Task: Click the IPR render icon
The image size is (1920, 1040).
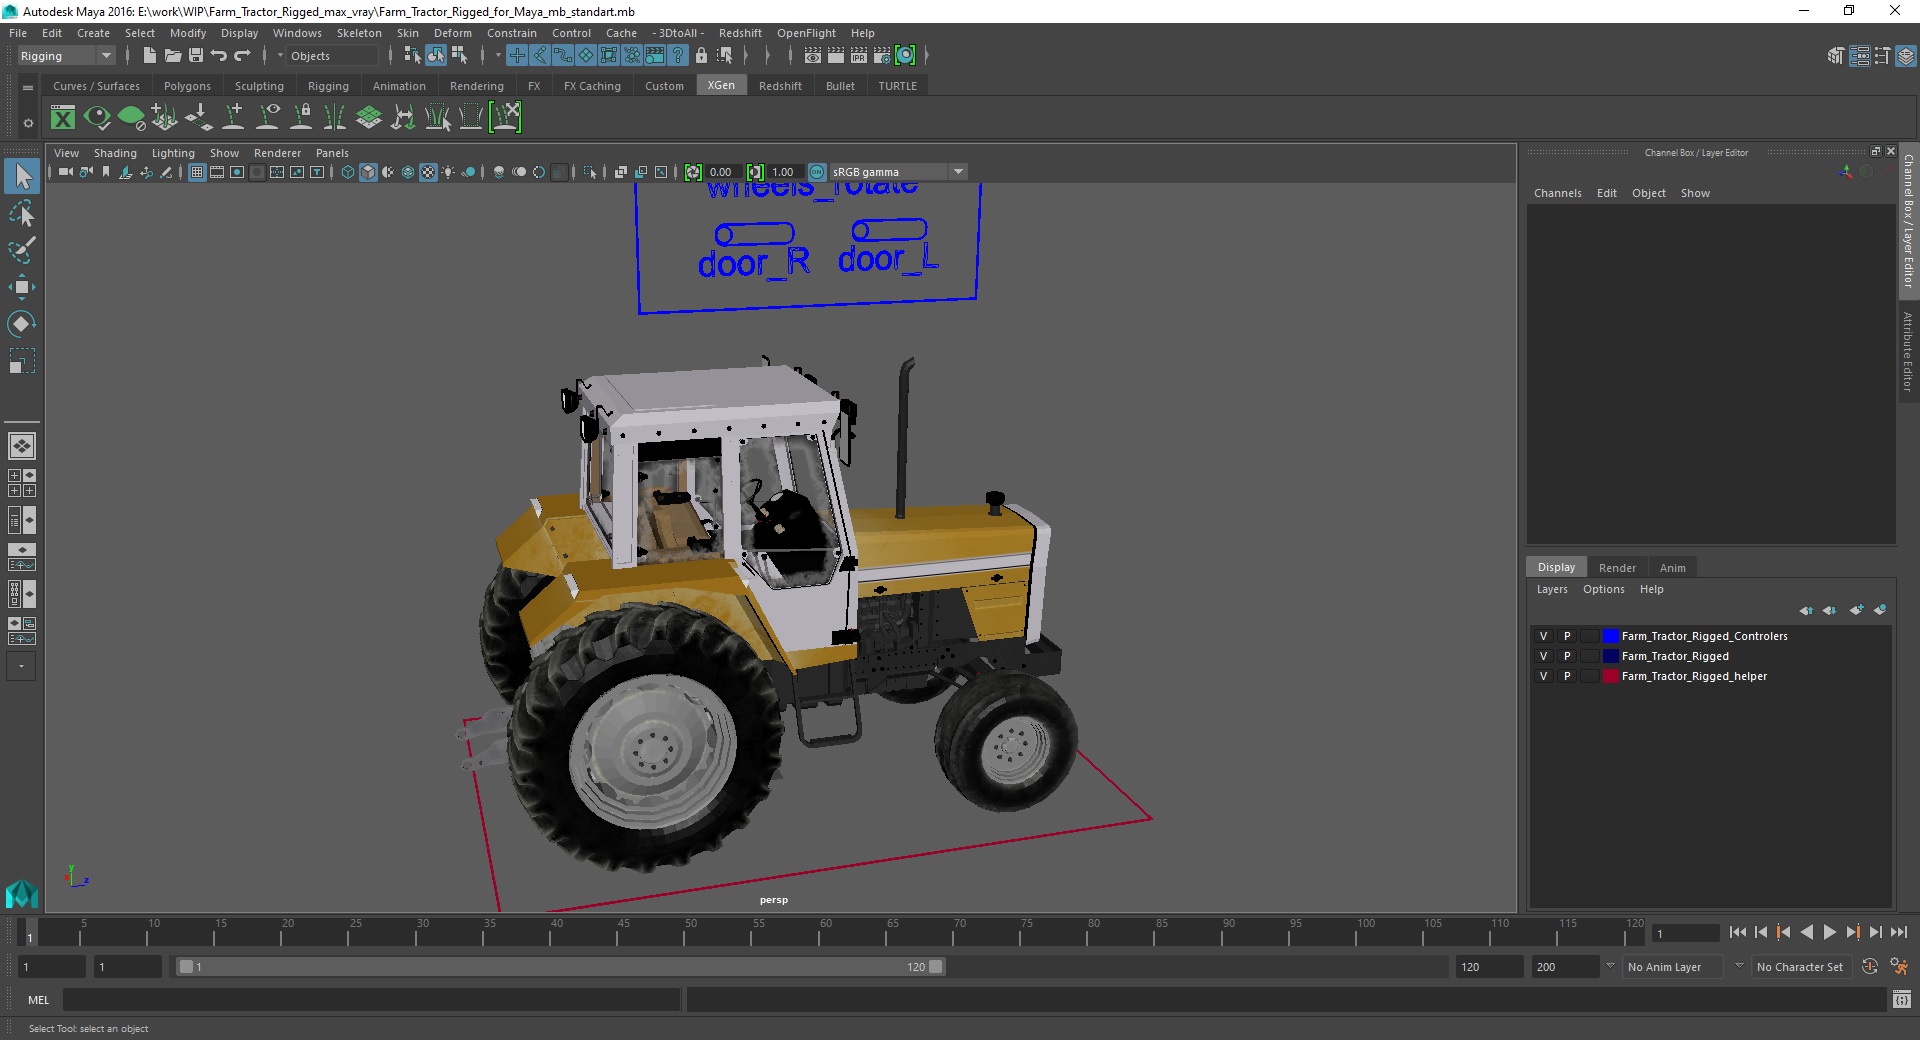Action: (859, 56)
